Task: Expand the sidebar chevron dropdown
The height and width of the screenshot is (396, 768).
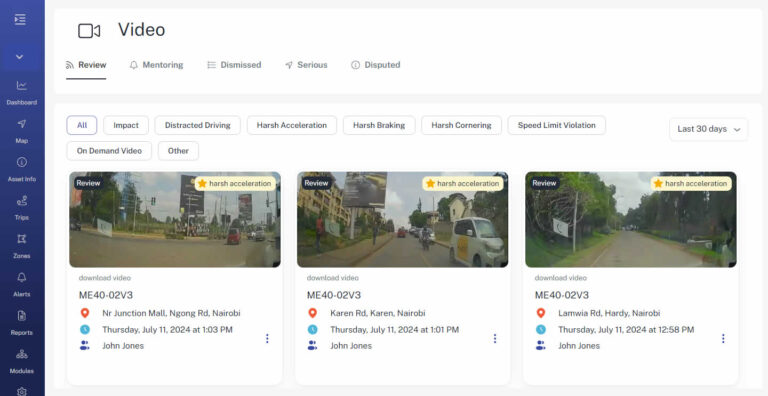Action: tap(20, 57)
